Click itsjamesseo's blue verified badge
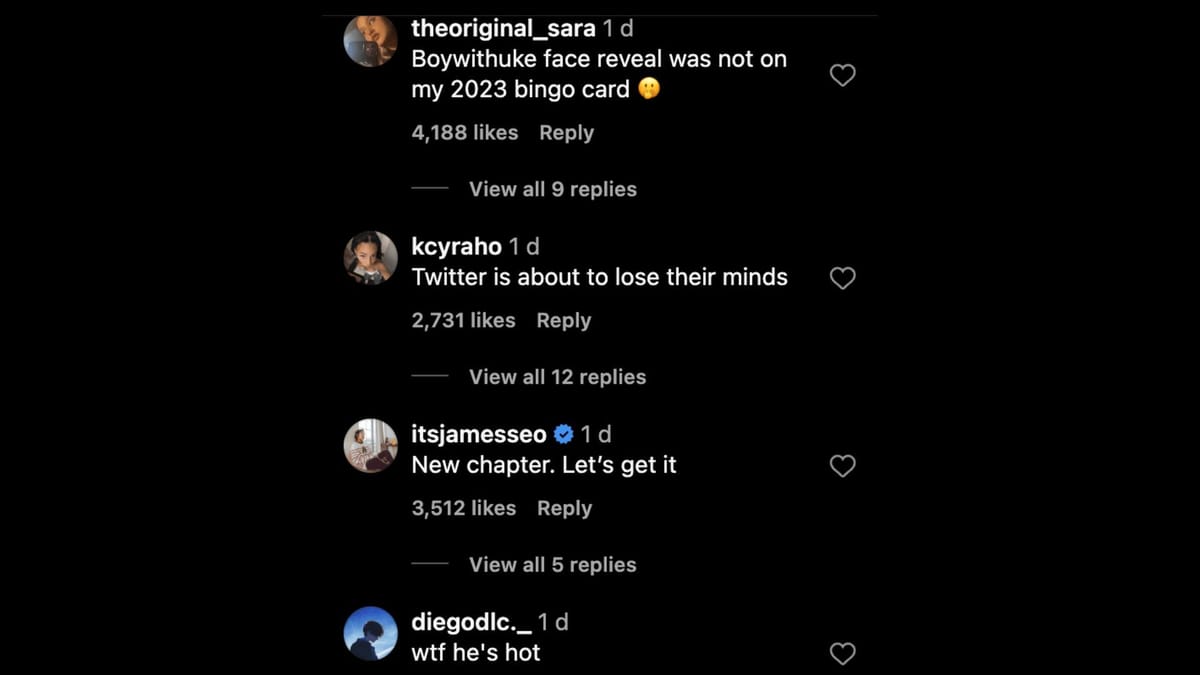Image resolution: width=1200 pixels, height=675 pixels. [563, 434]
